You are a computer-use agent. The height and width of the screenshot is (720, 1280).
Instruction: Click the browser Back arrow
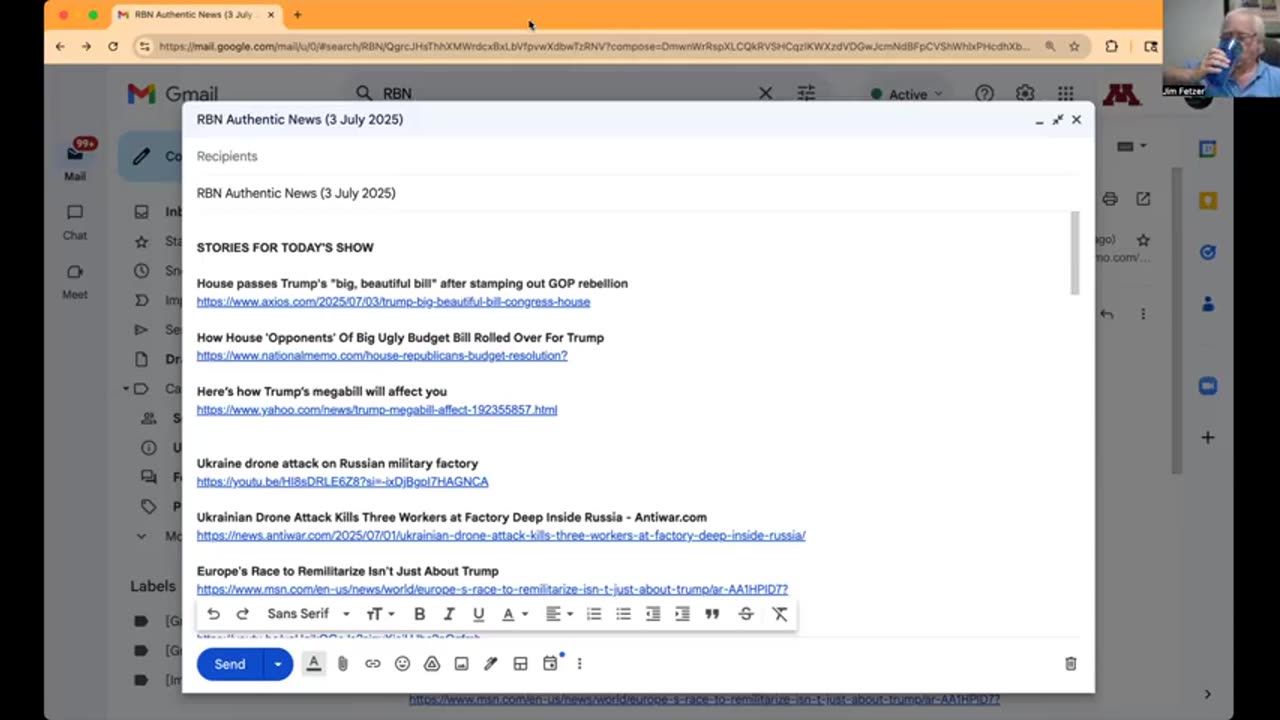coord(60,46)
